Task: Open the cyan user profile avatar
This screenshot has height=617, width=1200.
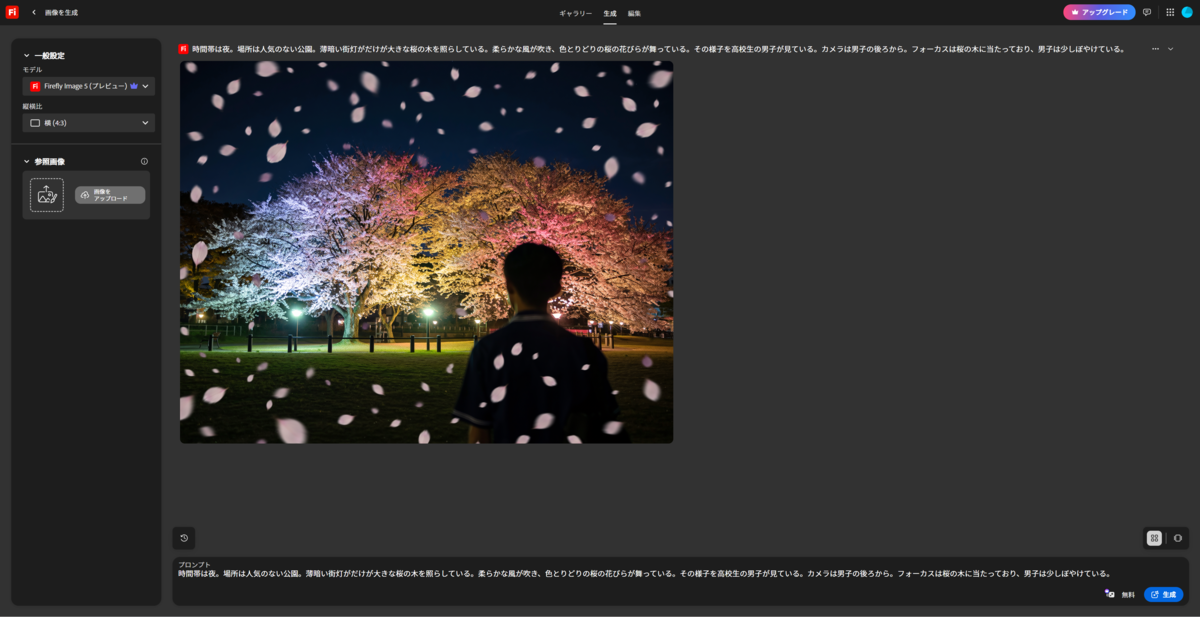Action: 1187,12
